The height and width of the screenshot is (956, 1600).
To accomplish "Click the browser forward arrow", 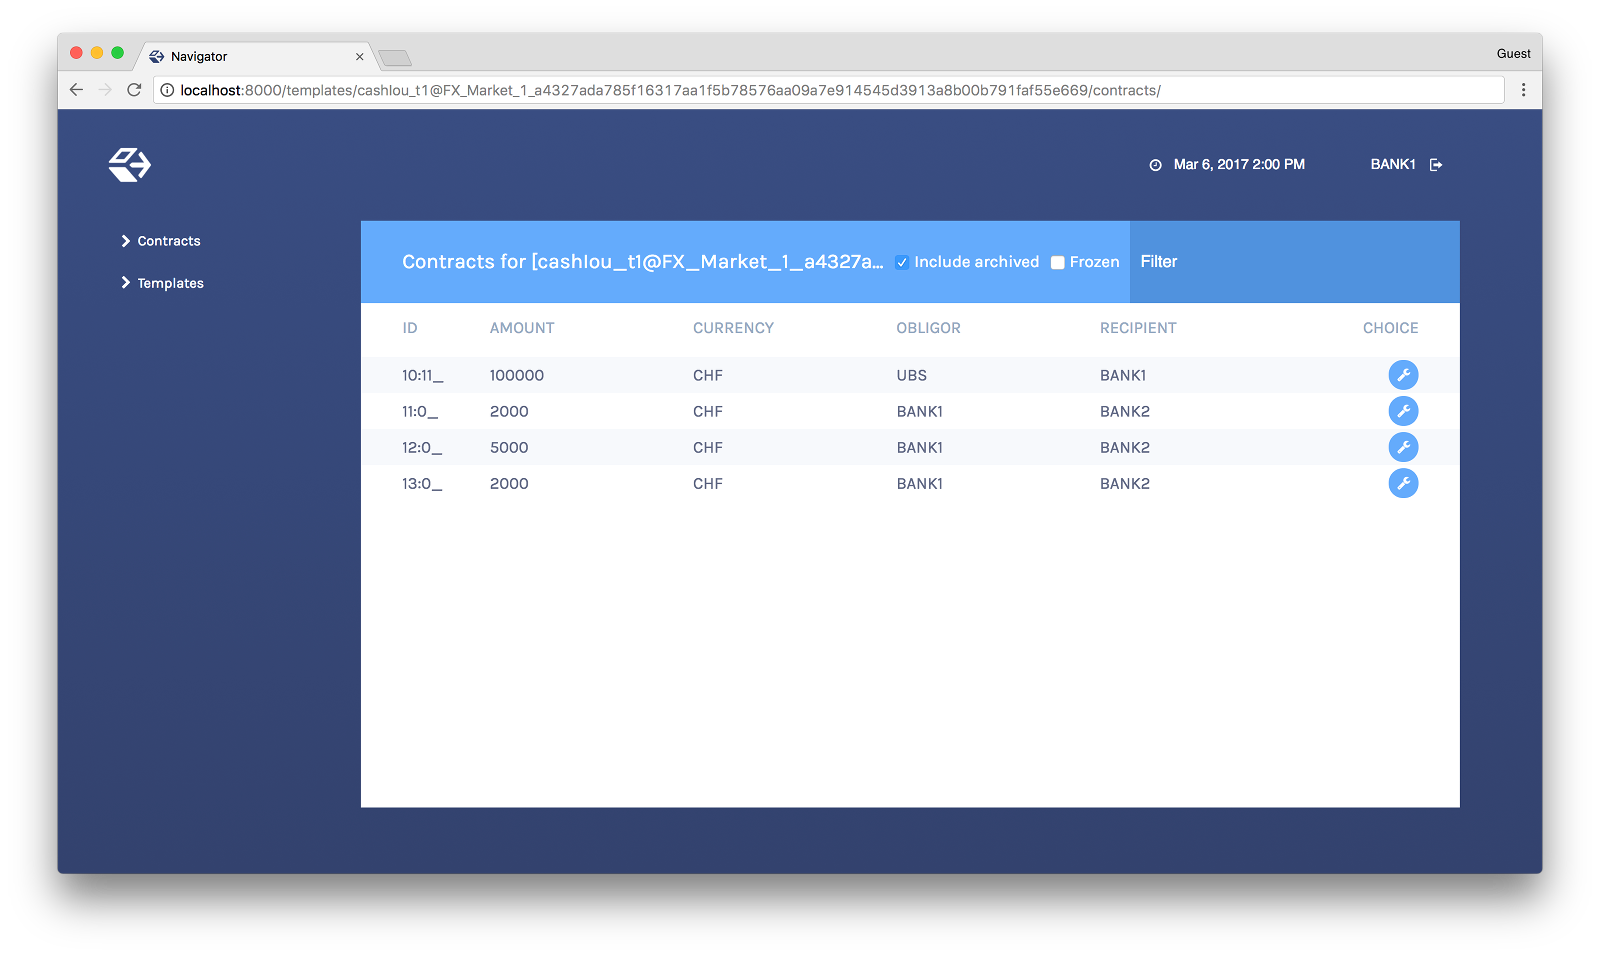I will click(105, 89).
